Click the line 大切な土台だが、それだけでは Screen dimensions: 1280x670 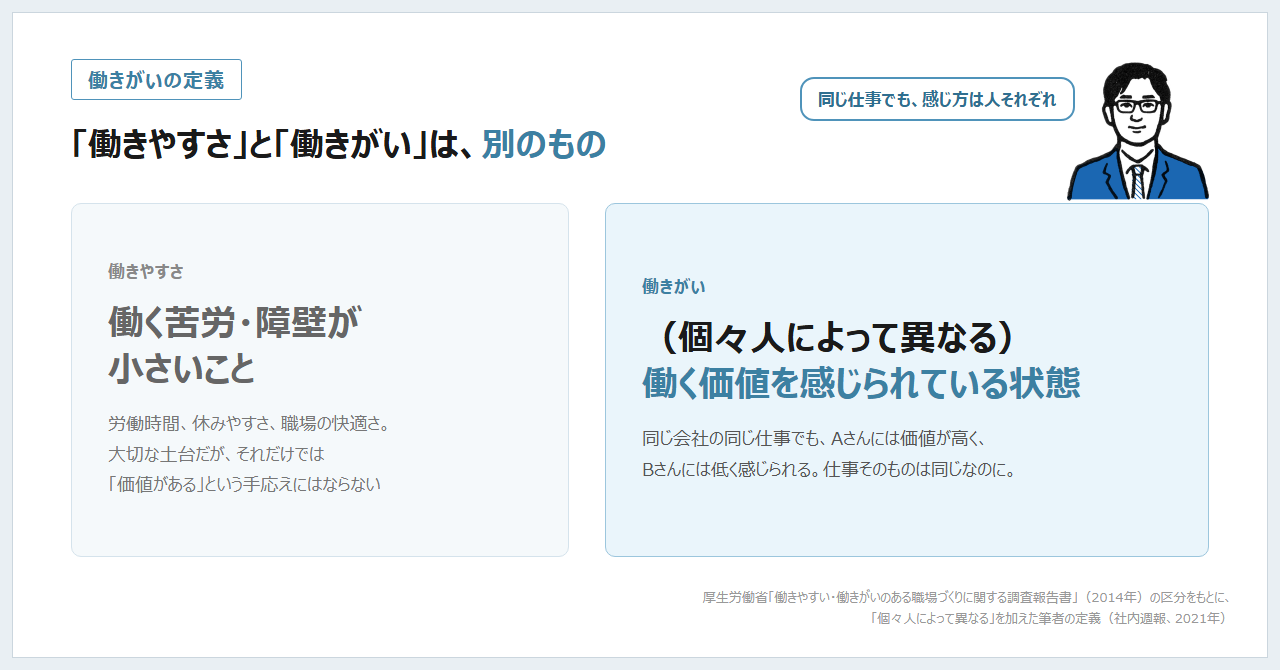coord(216,453)
